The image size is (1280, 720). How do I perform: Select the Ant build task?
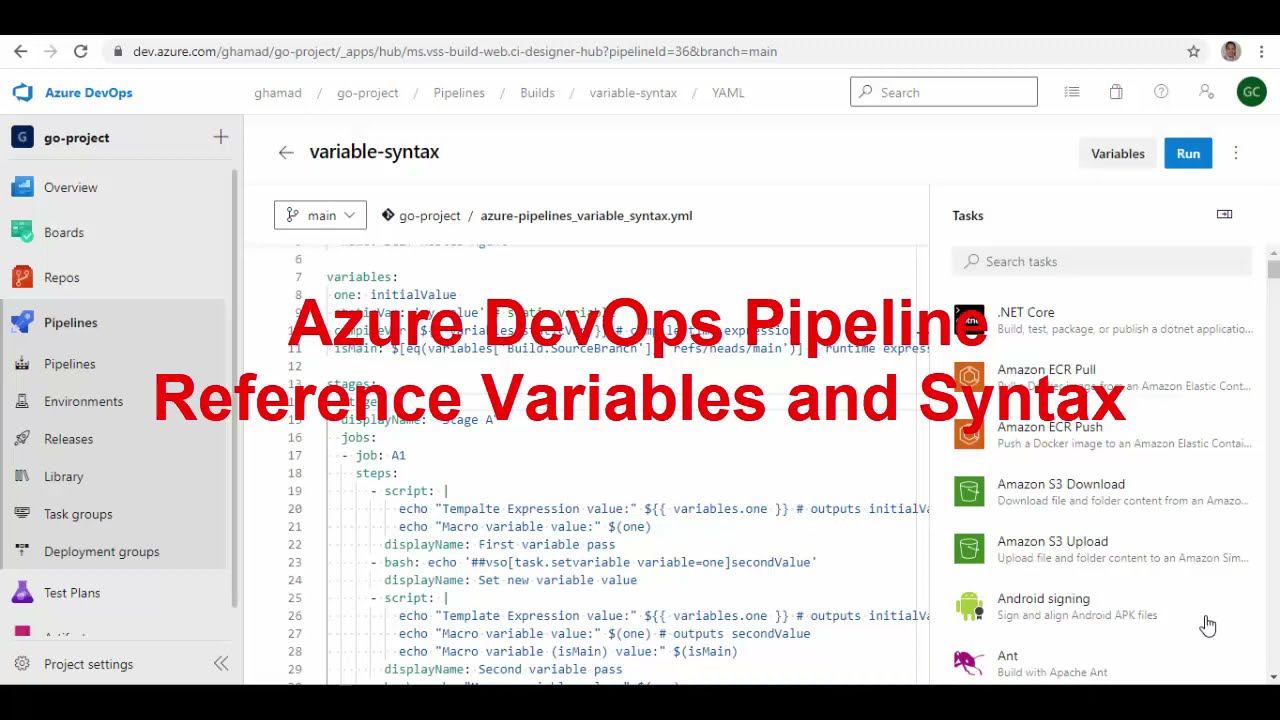1102,663
